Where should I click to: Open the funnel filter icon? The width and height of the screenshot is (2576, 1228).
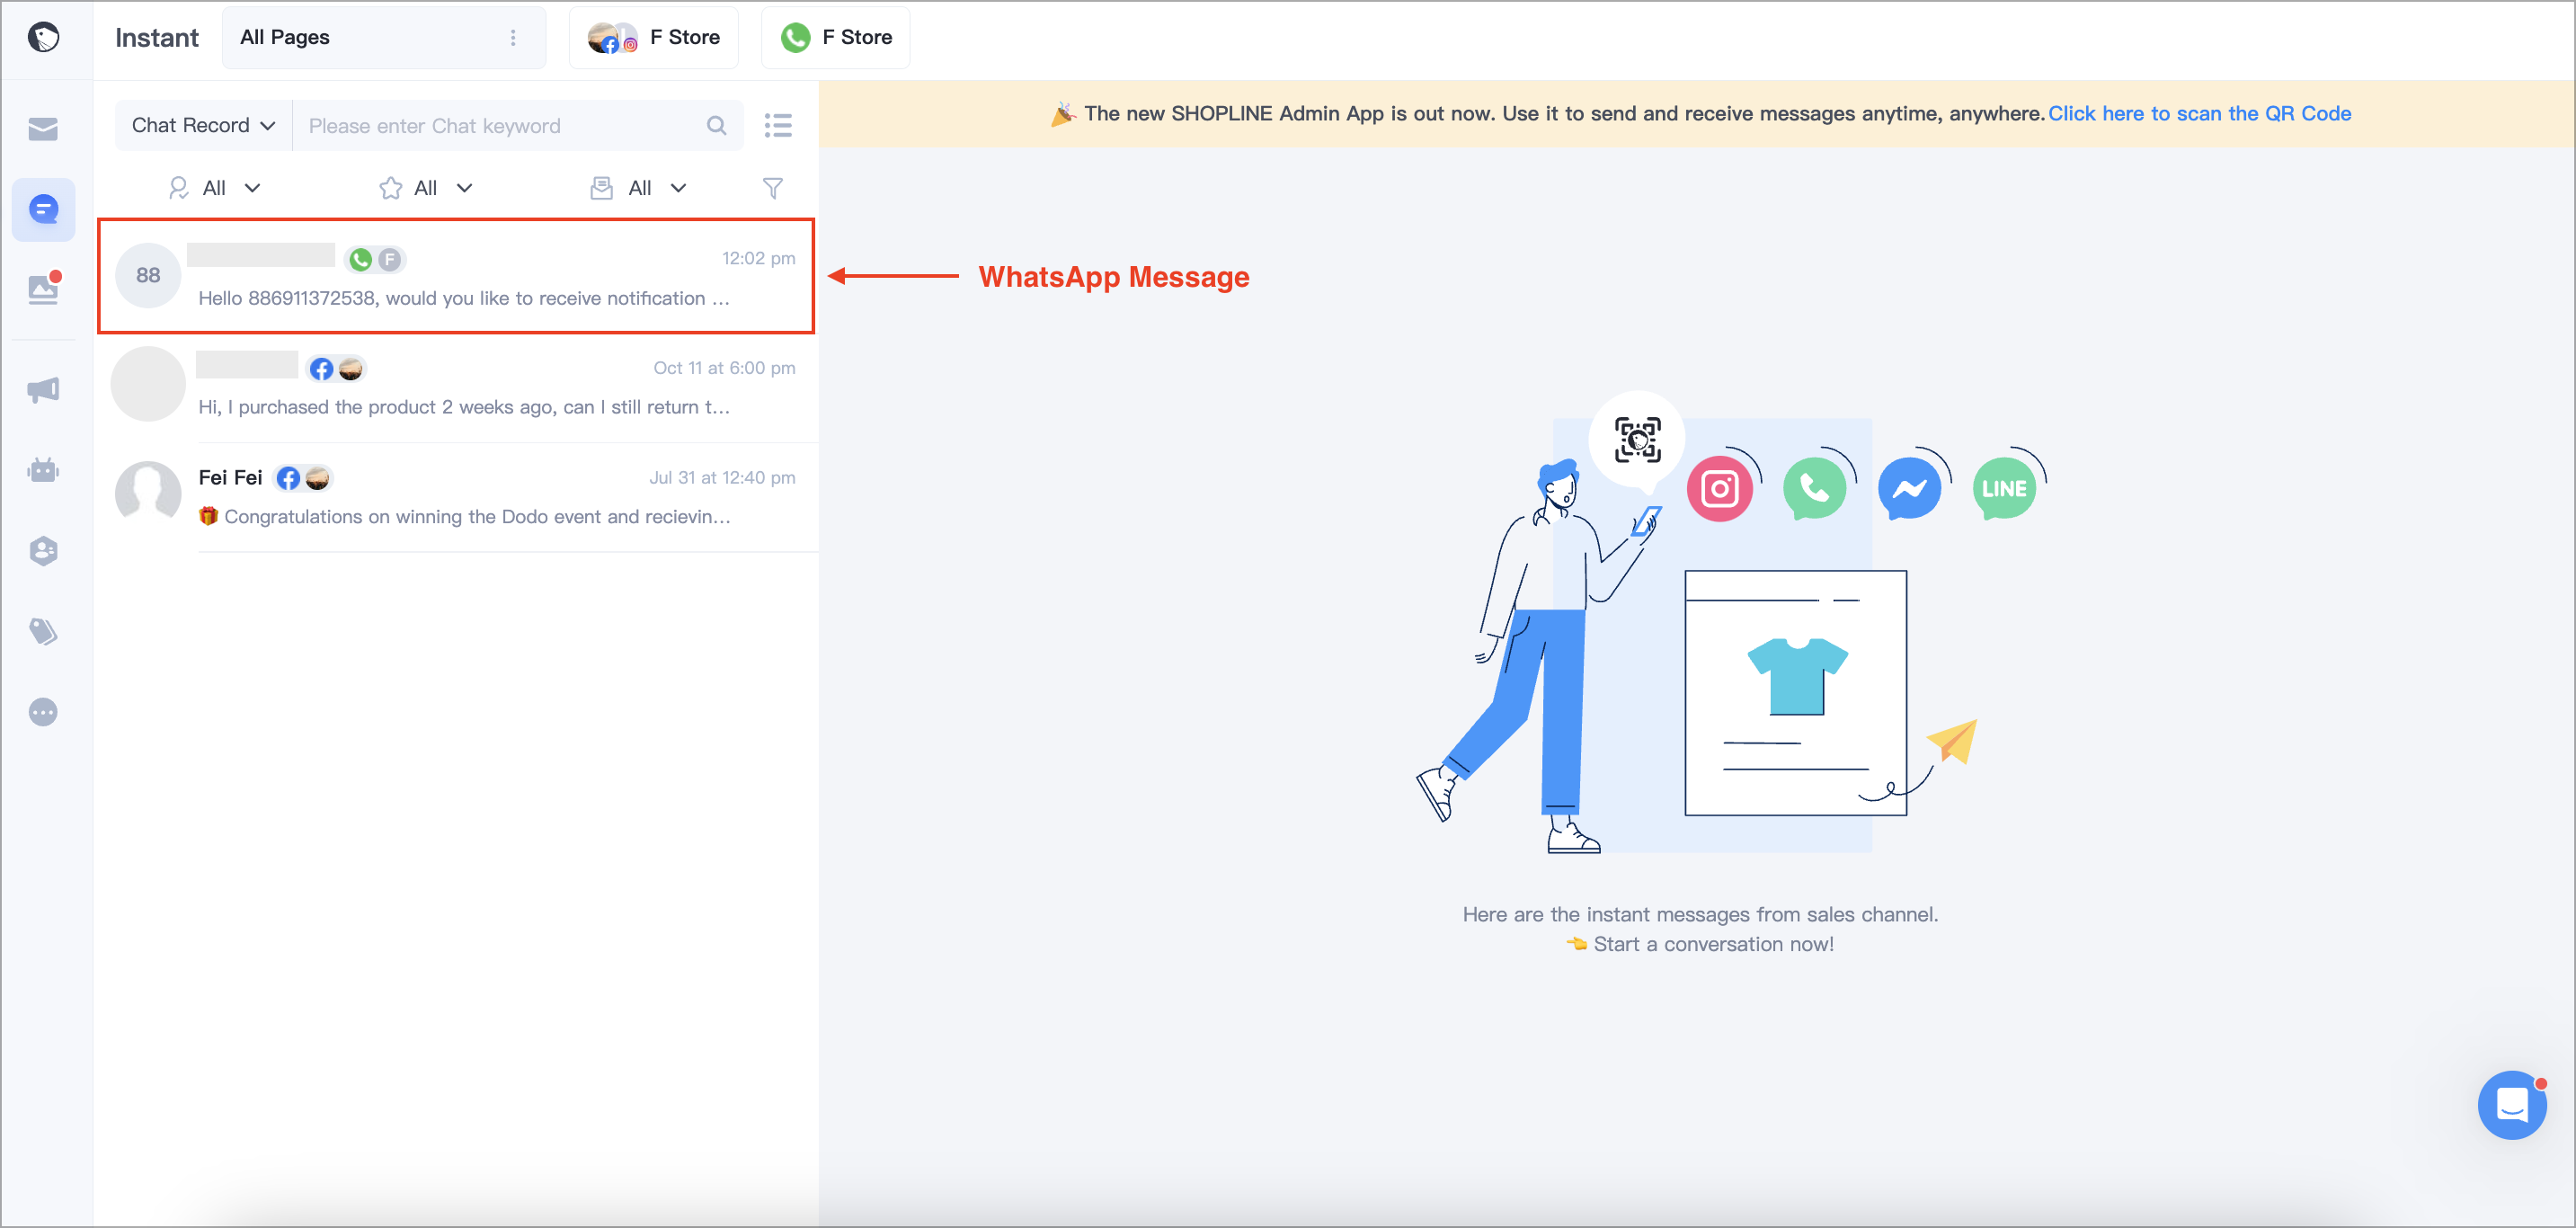pos(773,188)
